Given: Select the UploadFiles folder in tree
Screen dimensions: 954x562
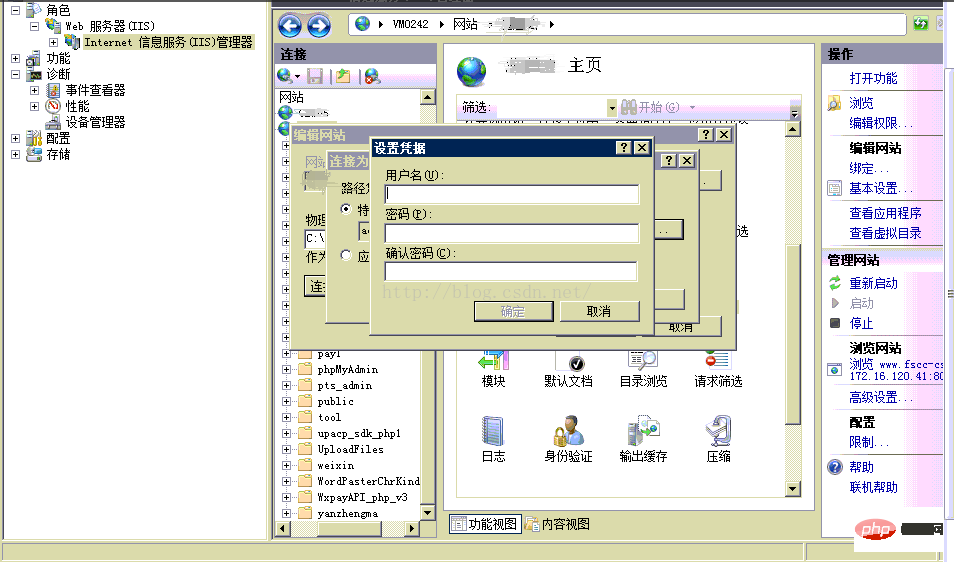Looking at the screenshot, I should (x=350, y=449).
